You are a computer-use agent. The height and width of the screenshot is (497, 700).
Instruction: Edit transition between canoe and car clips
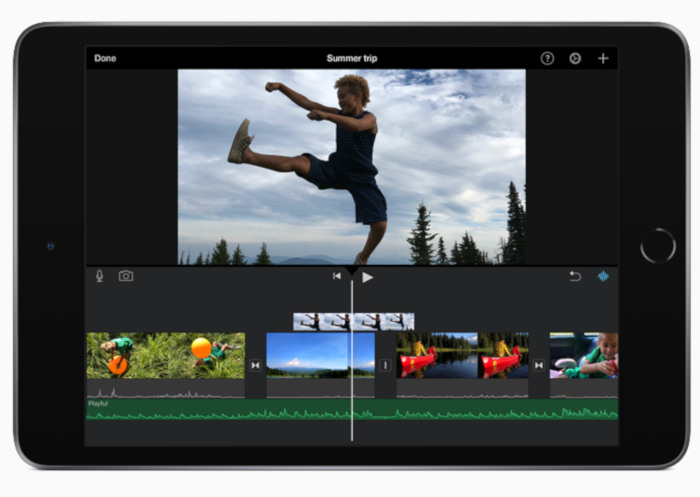point(539,365)
